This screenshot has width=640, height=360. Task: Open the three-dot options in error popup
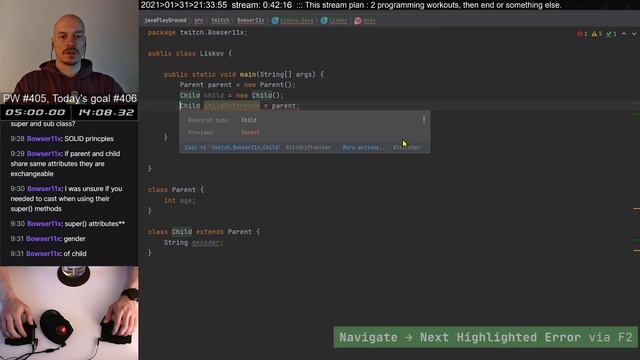[x=424, y=119]
